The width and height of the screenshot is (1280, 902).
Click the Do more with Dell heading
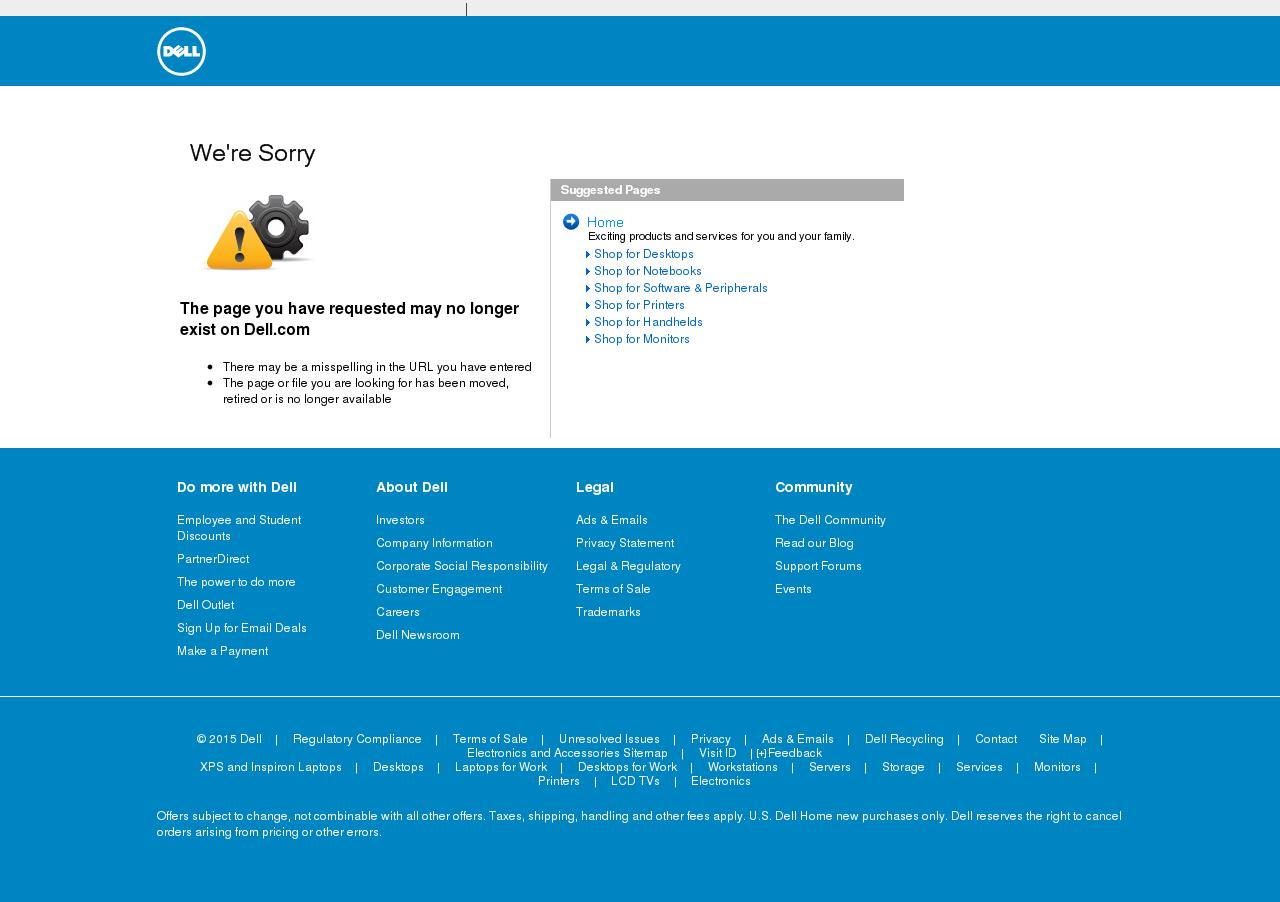pyautogui.click(x=237, y=487)
